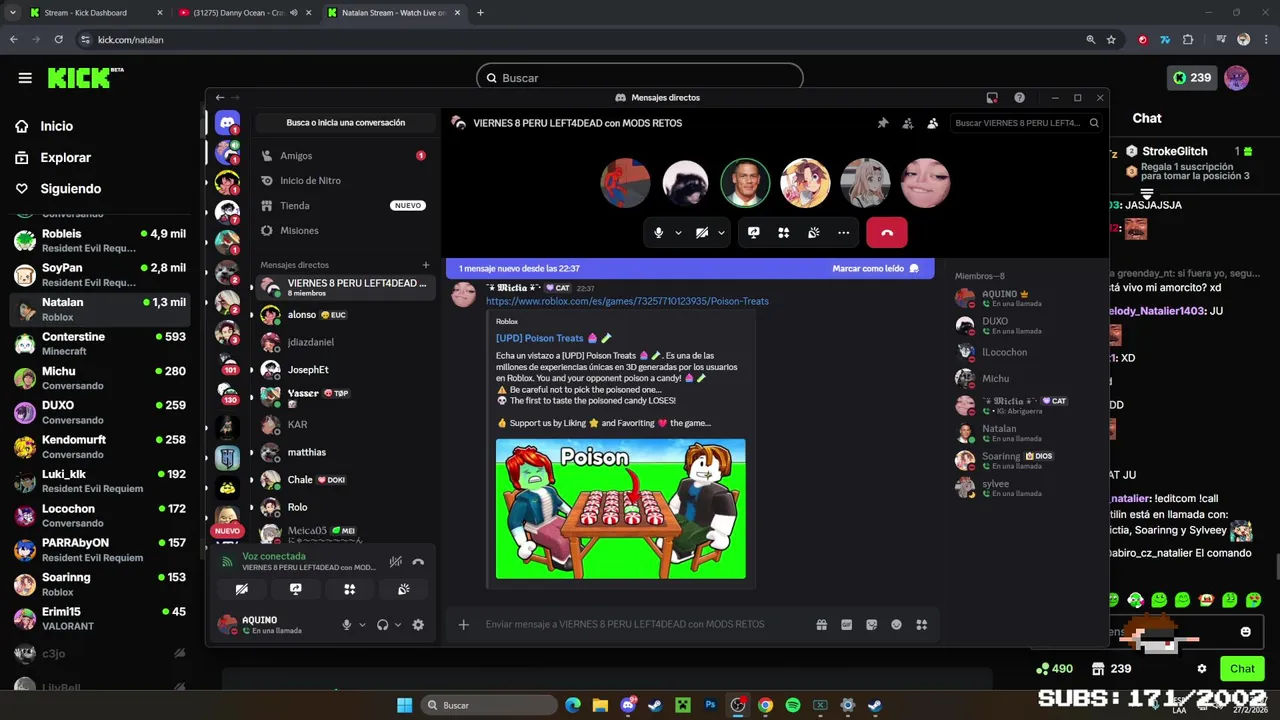Open sticker picker in message box
1280x720 pixels.
871,625
